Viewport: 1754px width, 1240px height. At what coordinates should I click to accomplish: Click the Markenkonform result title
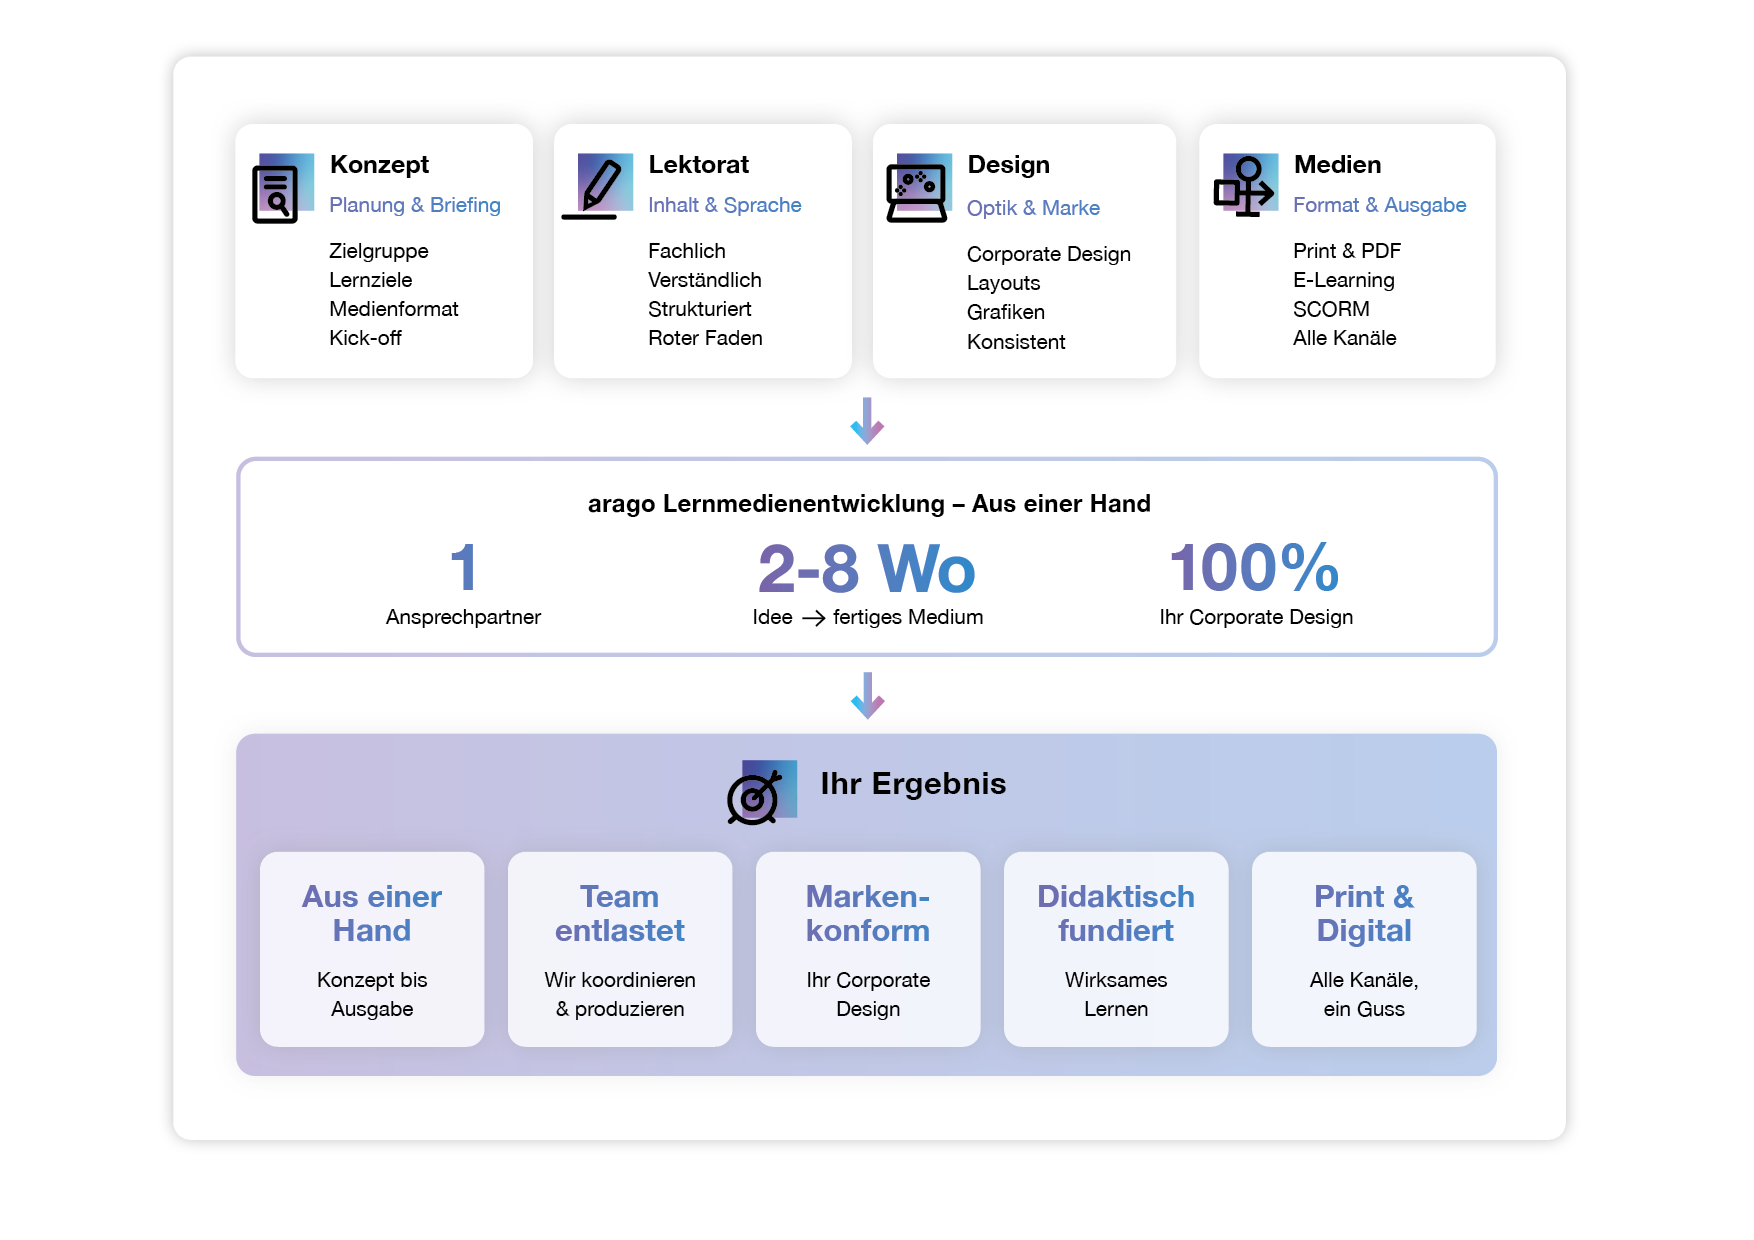(x=868, y=914)
